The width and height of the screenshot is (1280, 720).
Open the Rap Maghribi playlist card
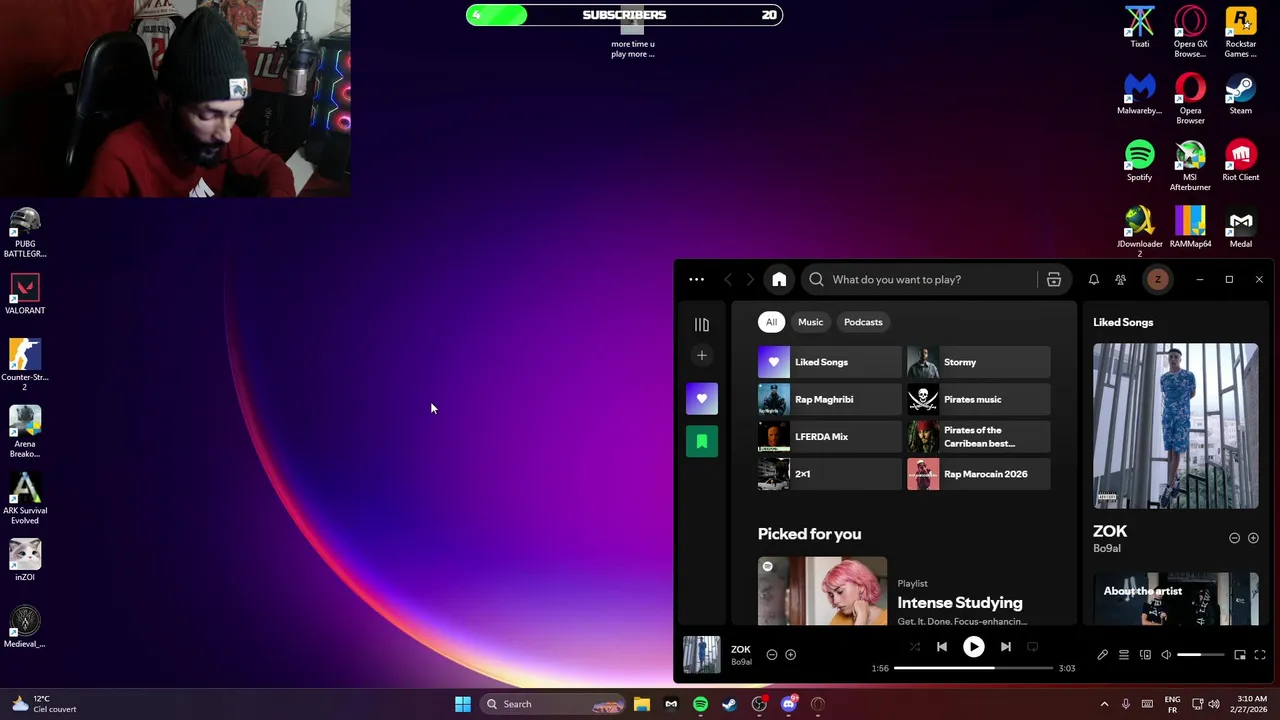(829, 399)
